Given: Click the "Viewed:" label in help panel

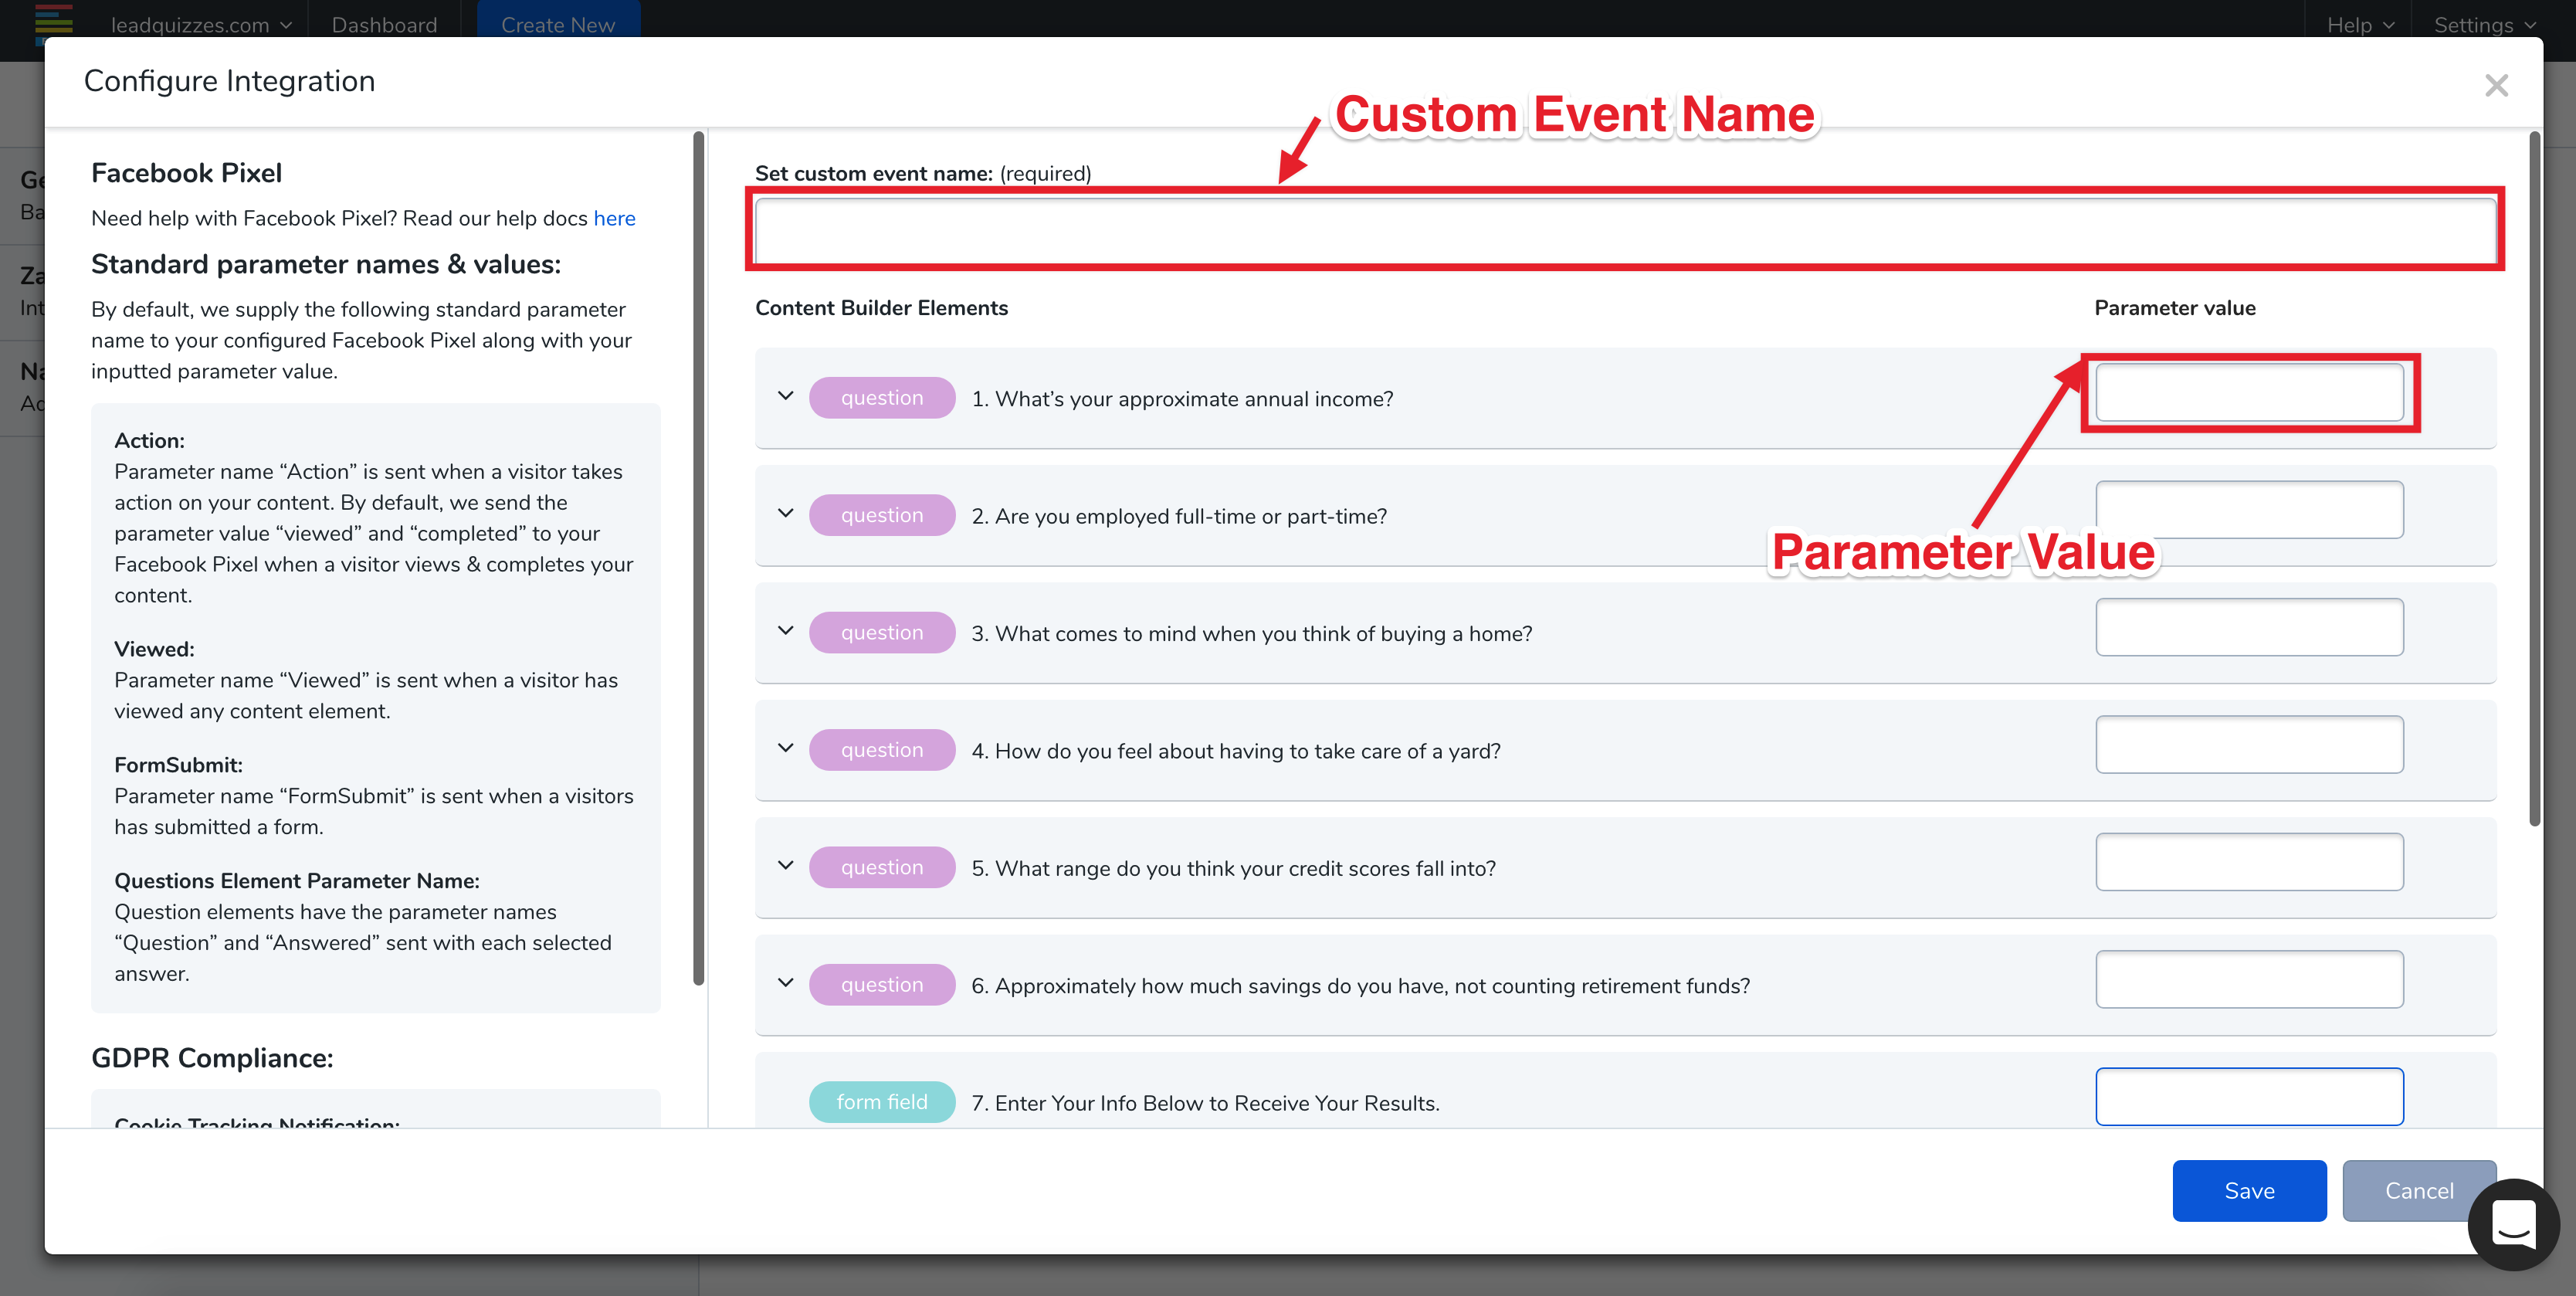Looking at the screenshot, I should tap(154, 649).
